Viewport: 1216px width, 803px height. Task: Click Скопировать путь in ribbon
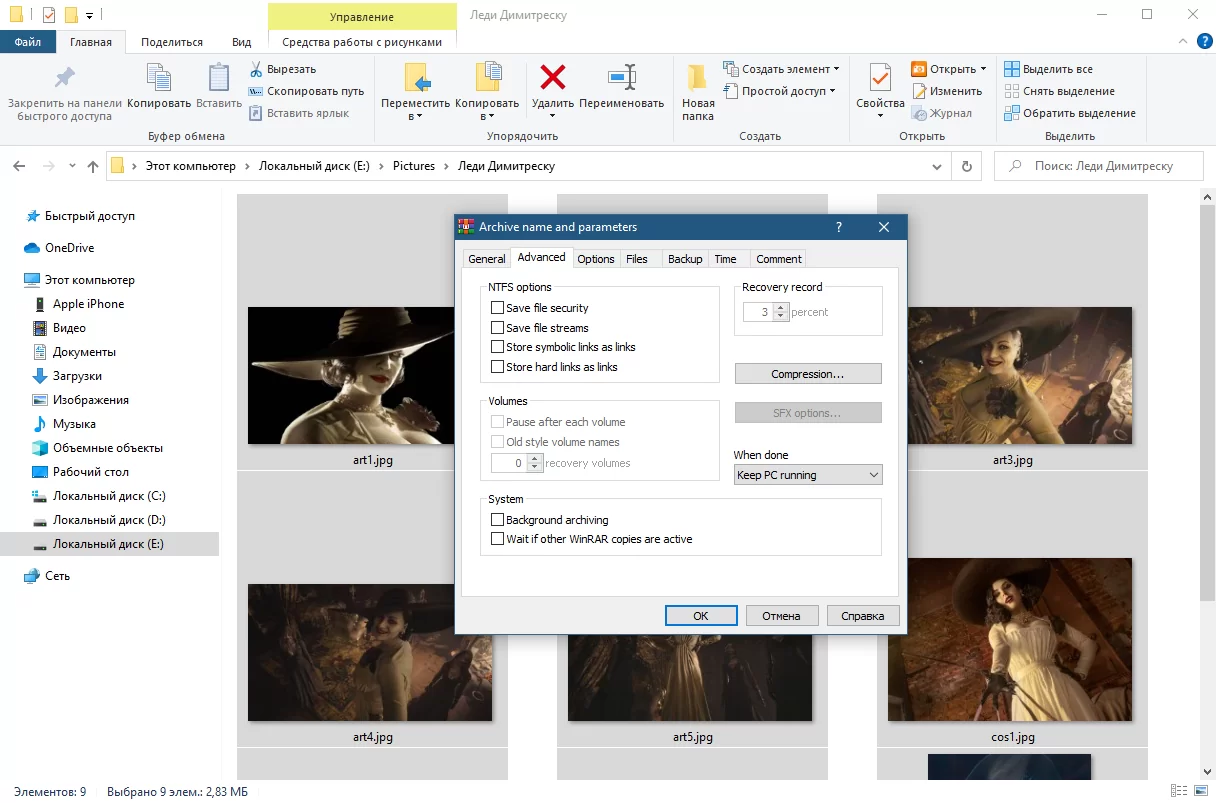coord(306,91)
